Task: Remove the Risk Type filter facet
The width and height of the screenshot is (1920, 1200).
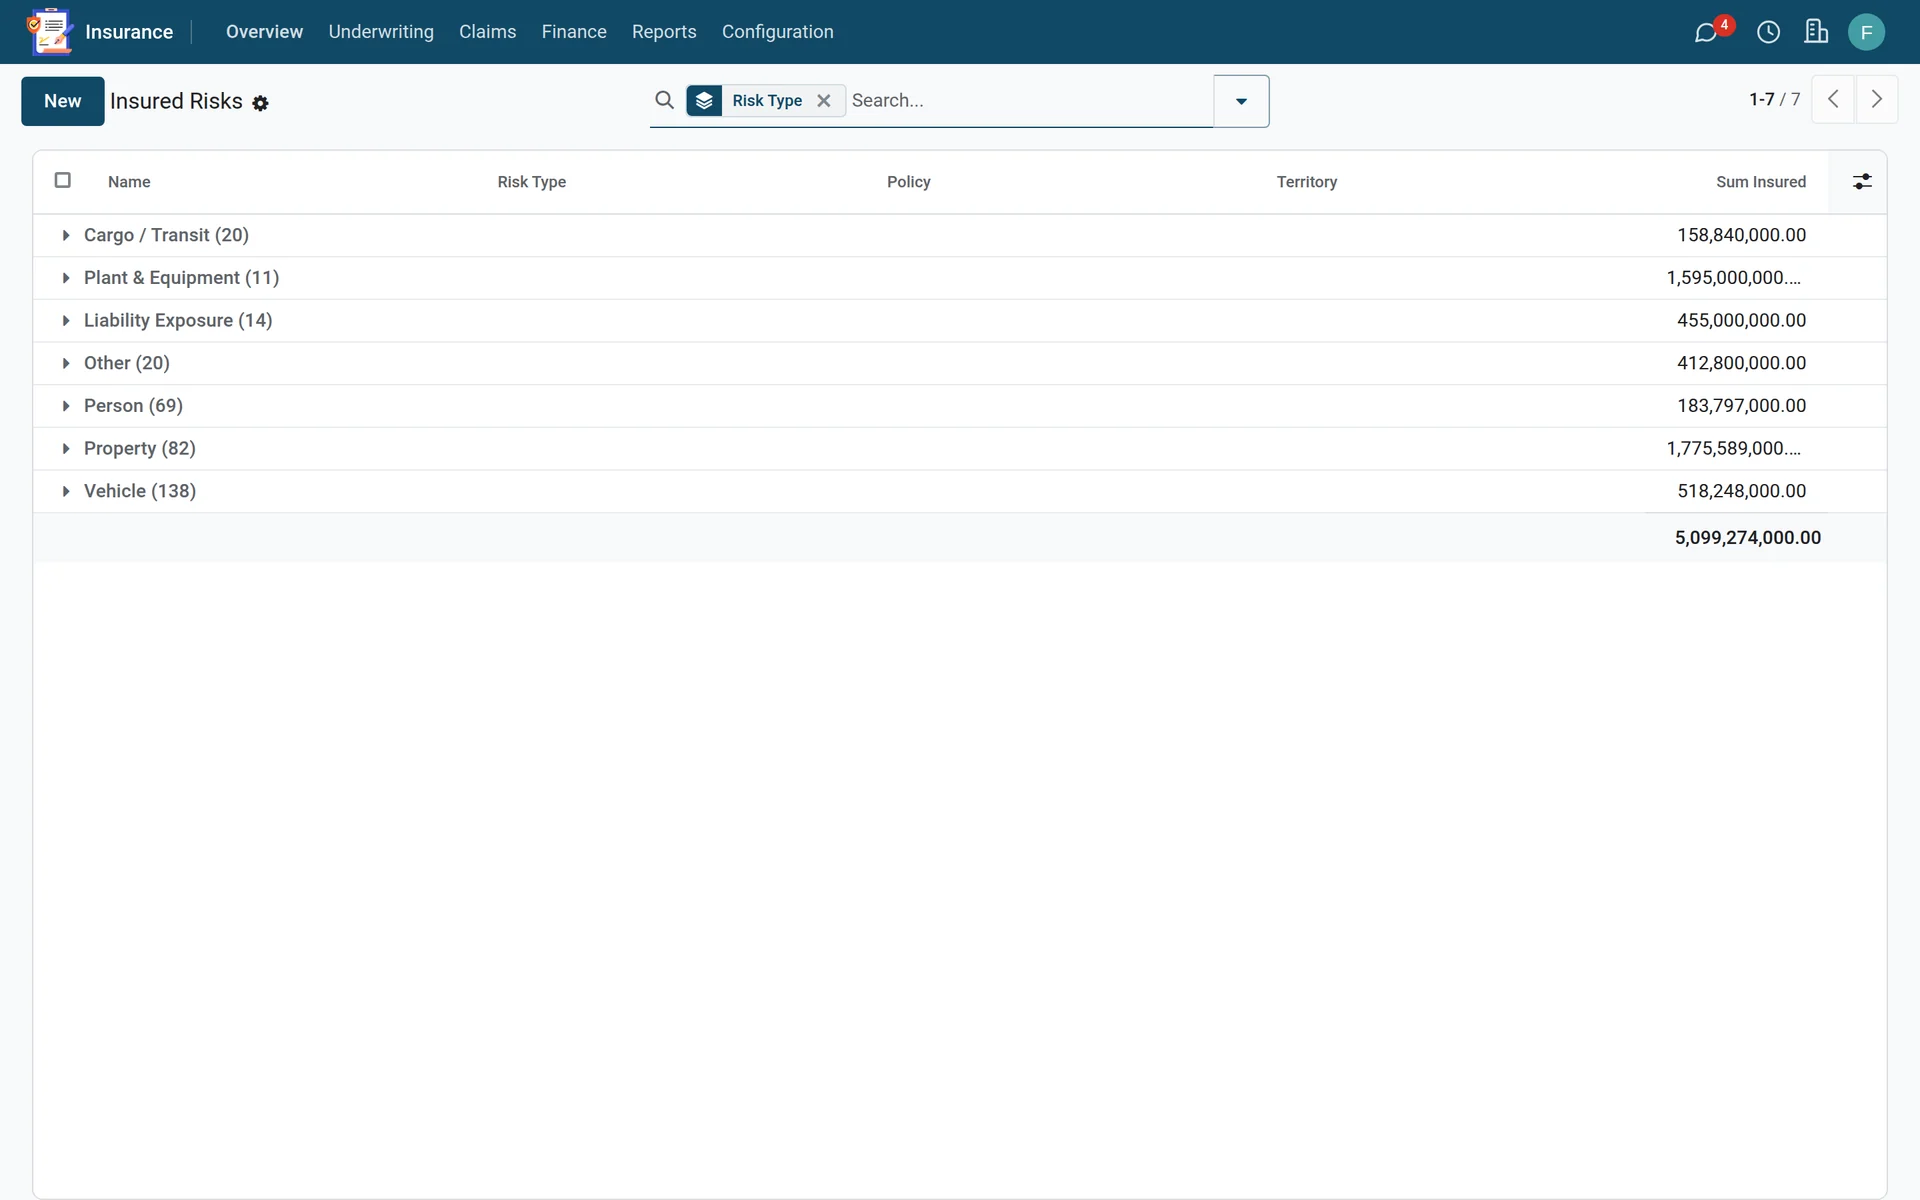Action: tap(824, 100)
